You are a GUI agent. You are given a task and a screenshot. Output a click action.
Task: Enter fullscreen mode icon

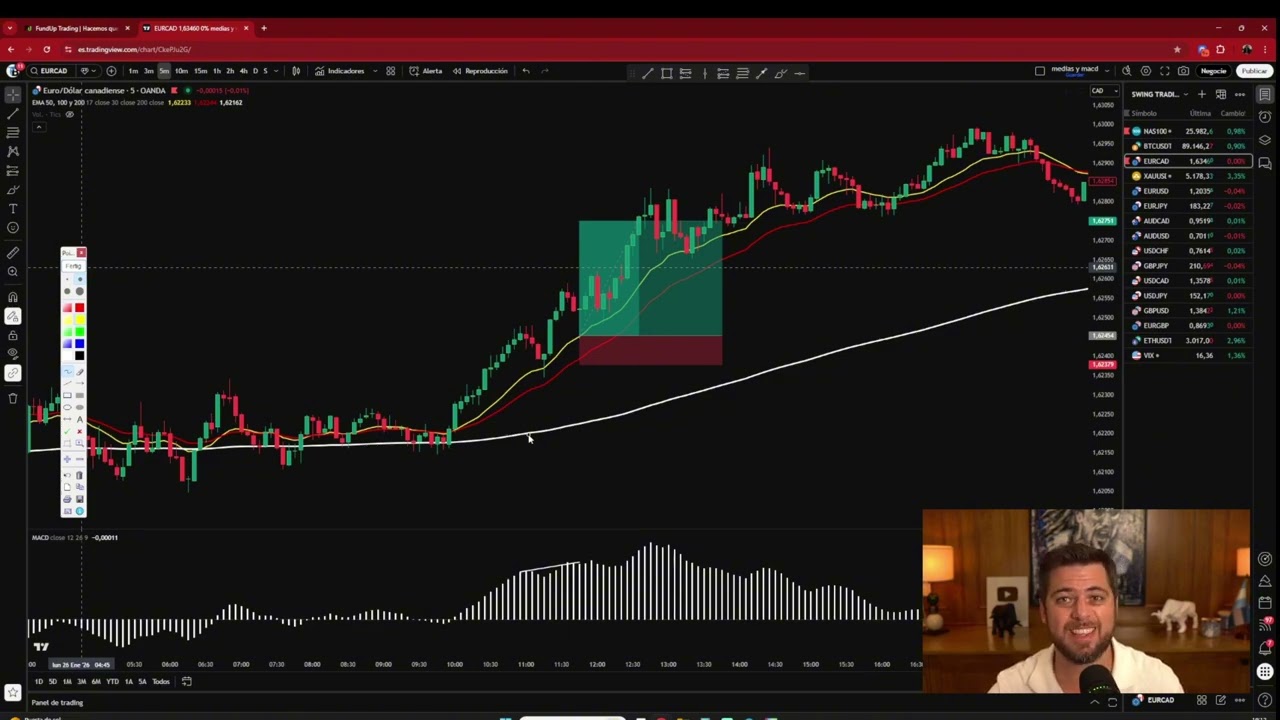tap(1165, 71)
